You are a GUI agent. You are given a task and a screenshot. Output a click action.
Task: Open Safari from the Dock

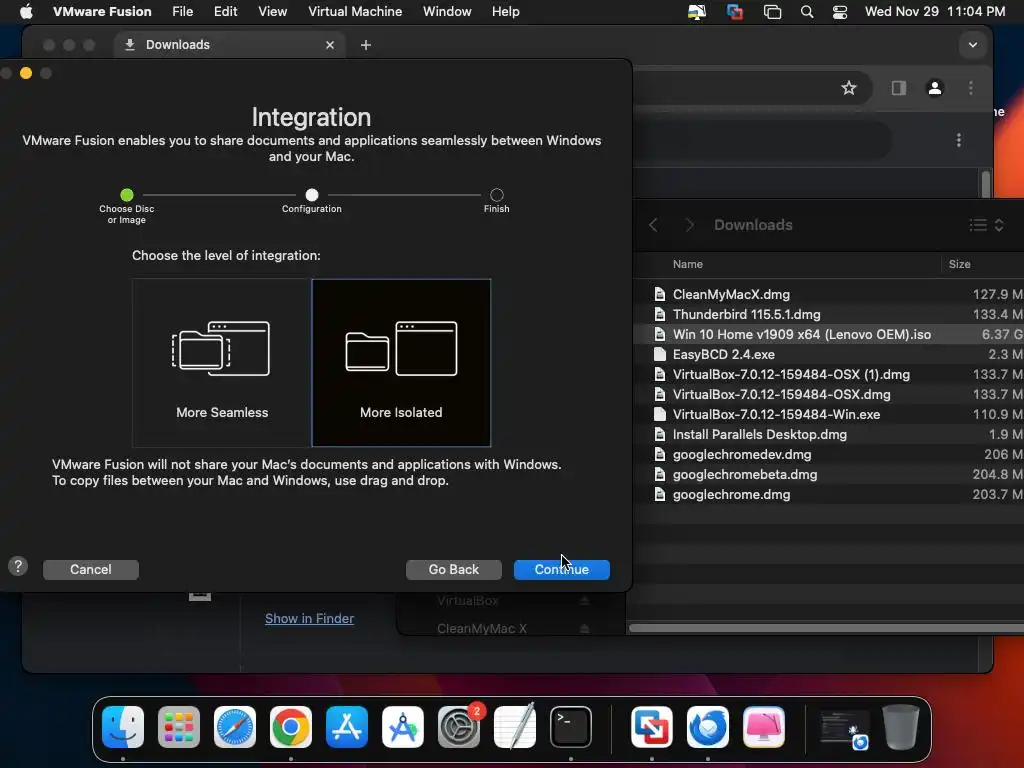pos(235,727)
